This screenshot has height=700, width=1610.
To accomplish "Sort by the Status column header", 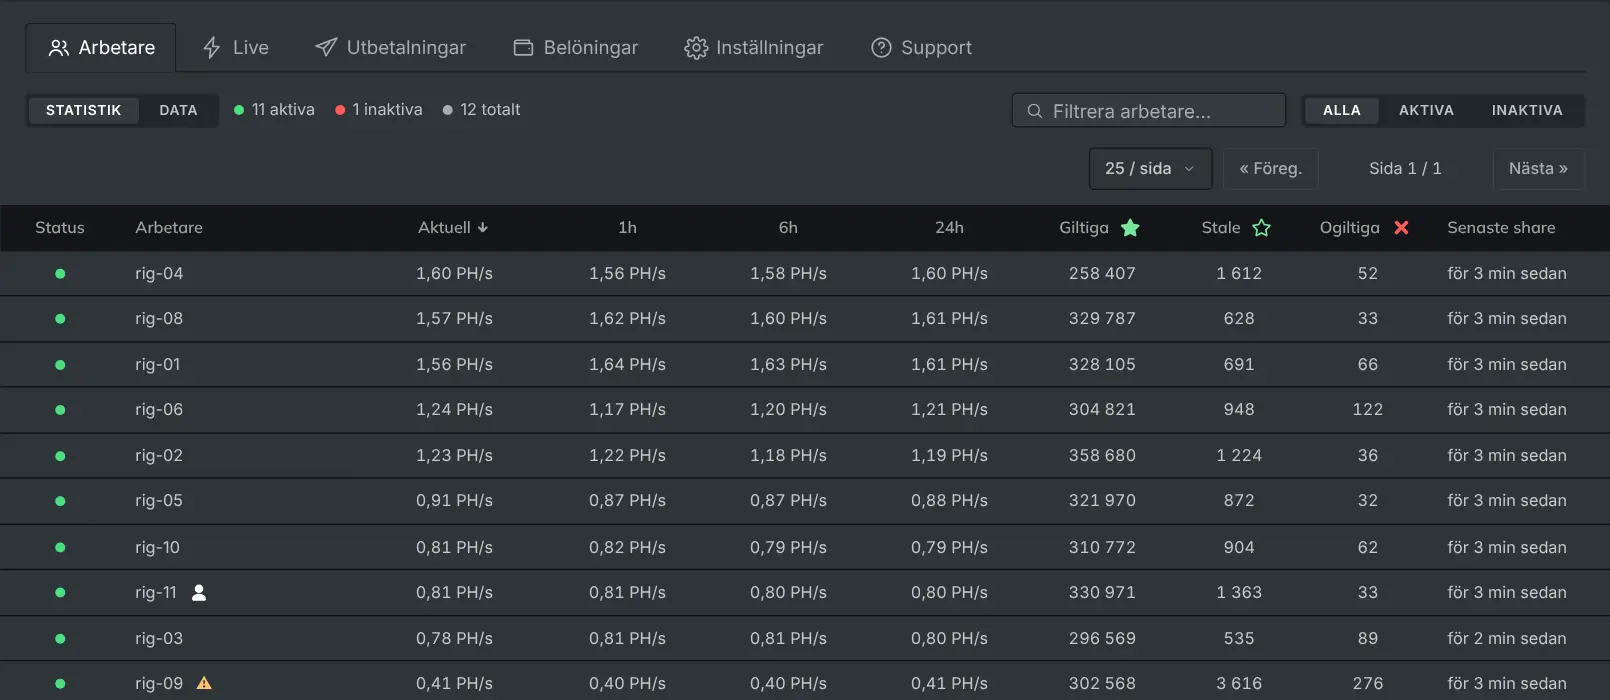I will [60, 228].
